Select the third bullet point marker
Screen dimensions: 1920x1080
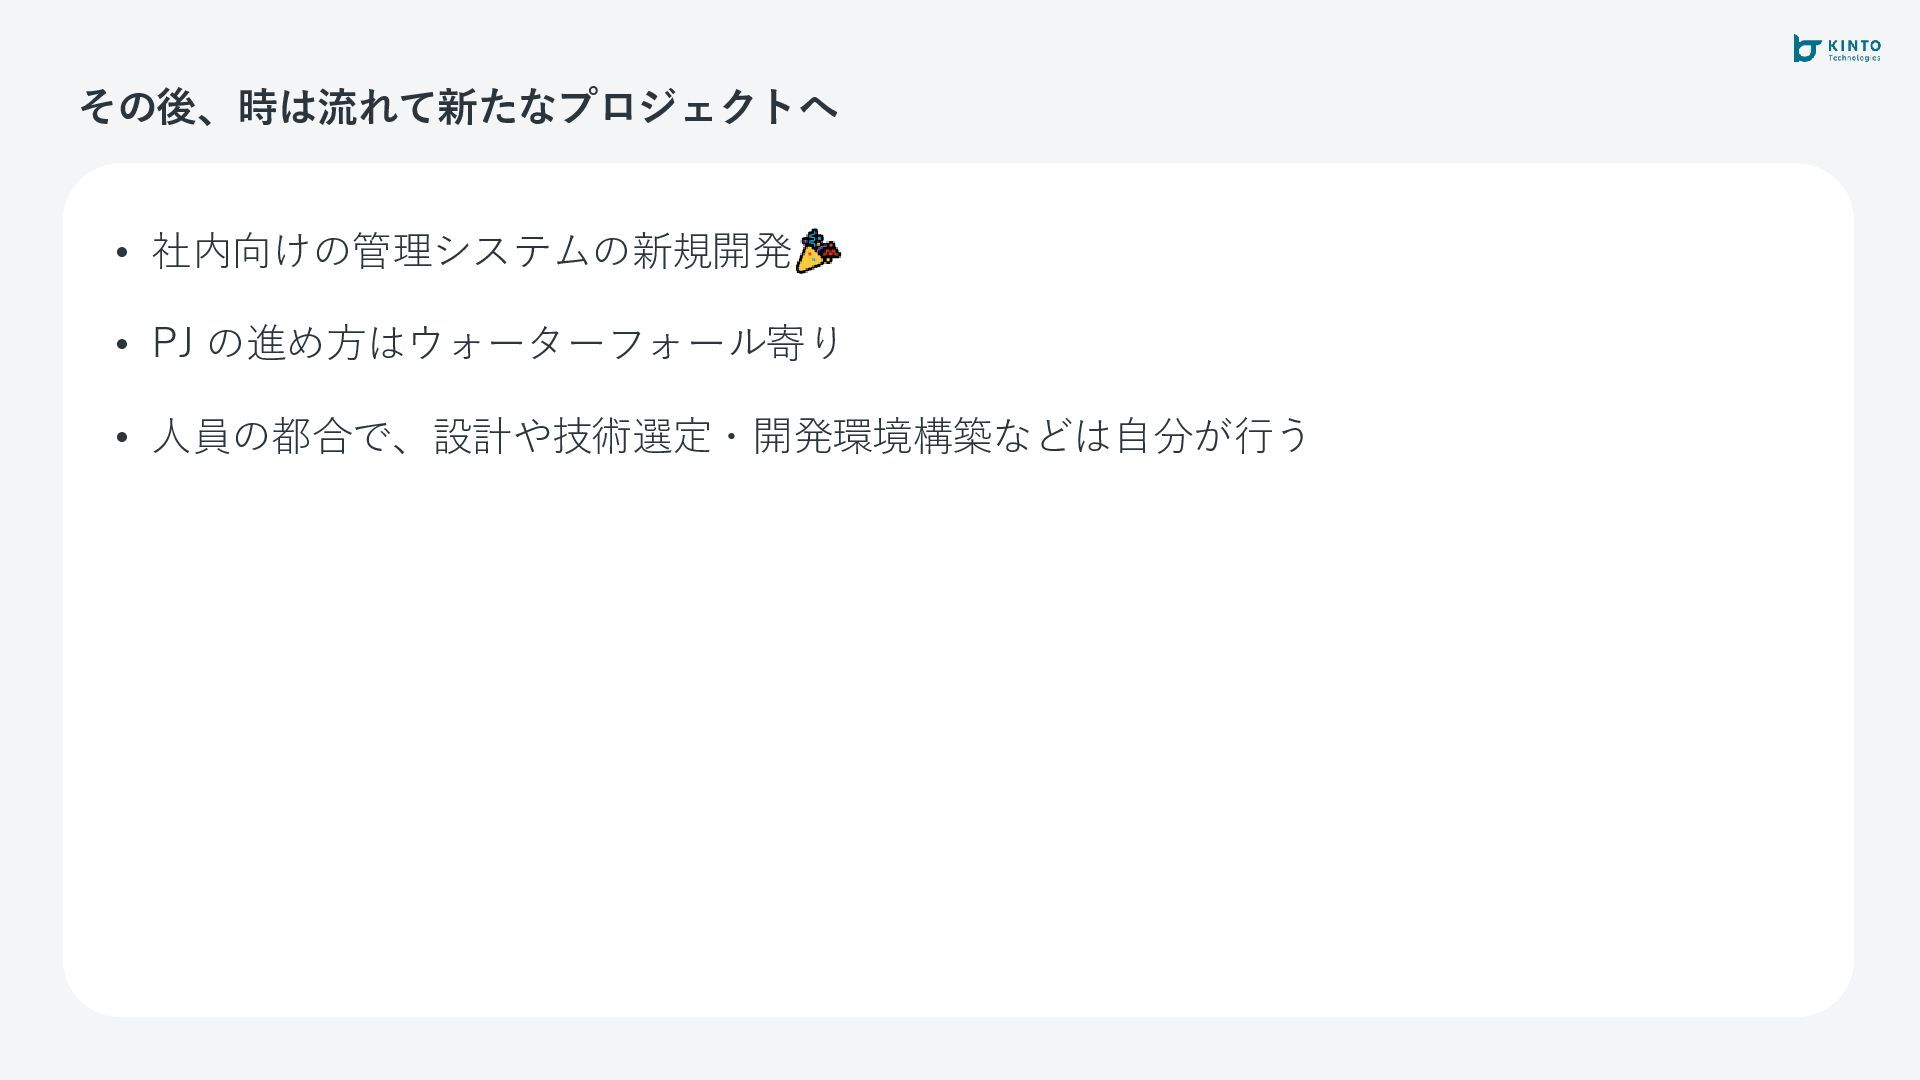(x=121, y=437)
